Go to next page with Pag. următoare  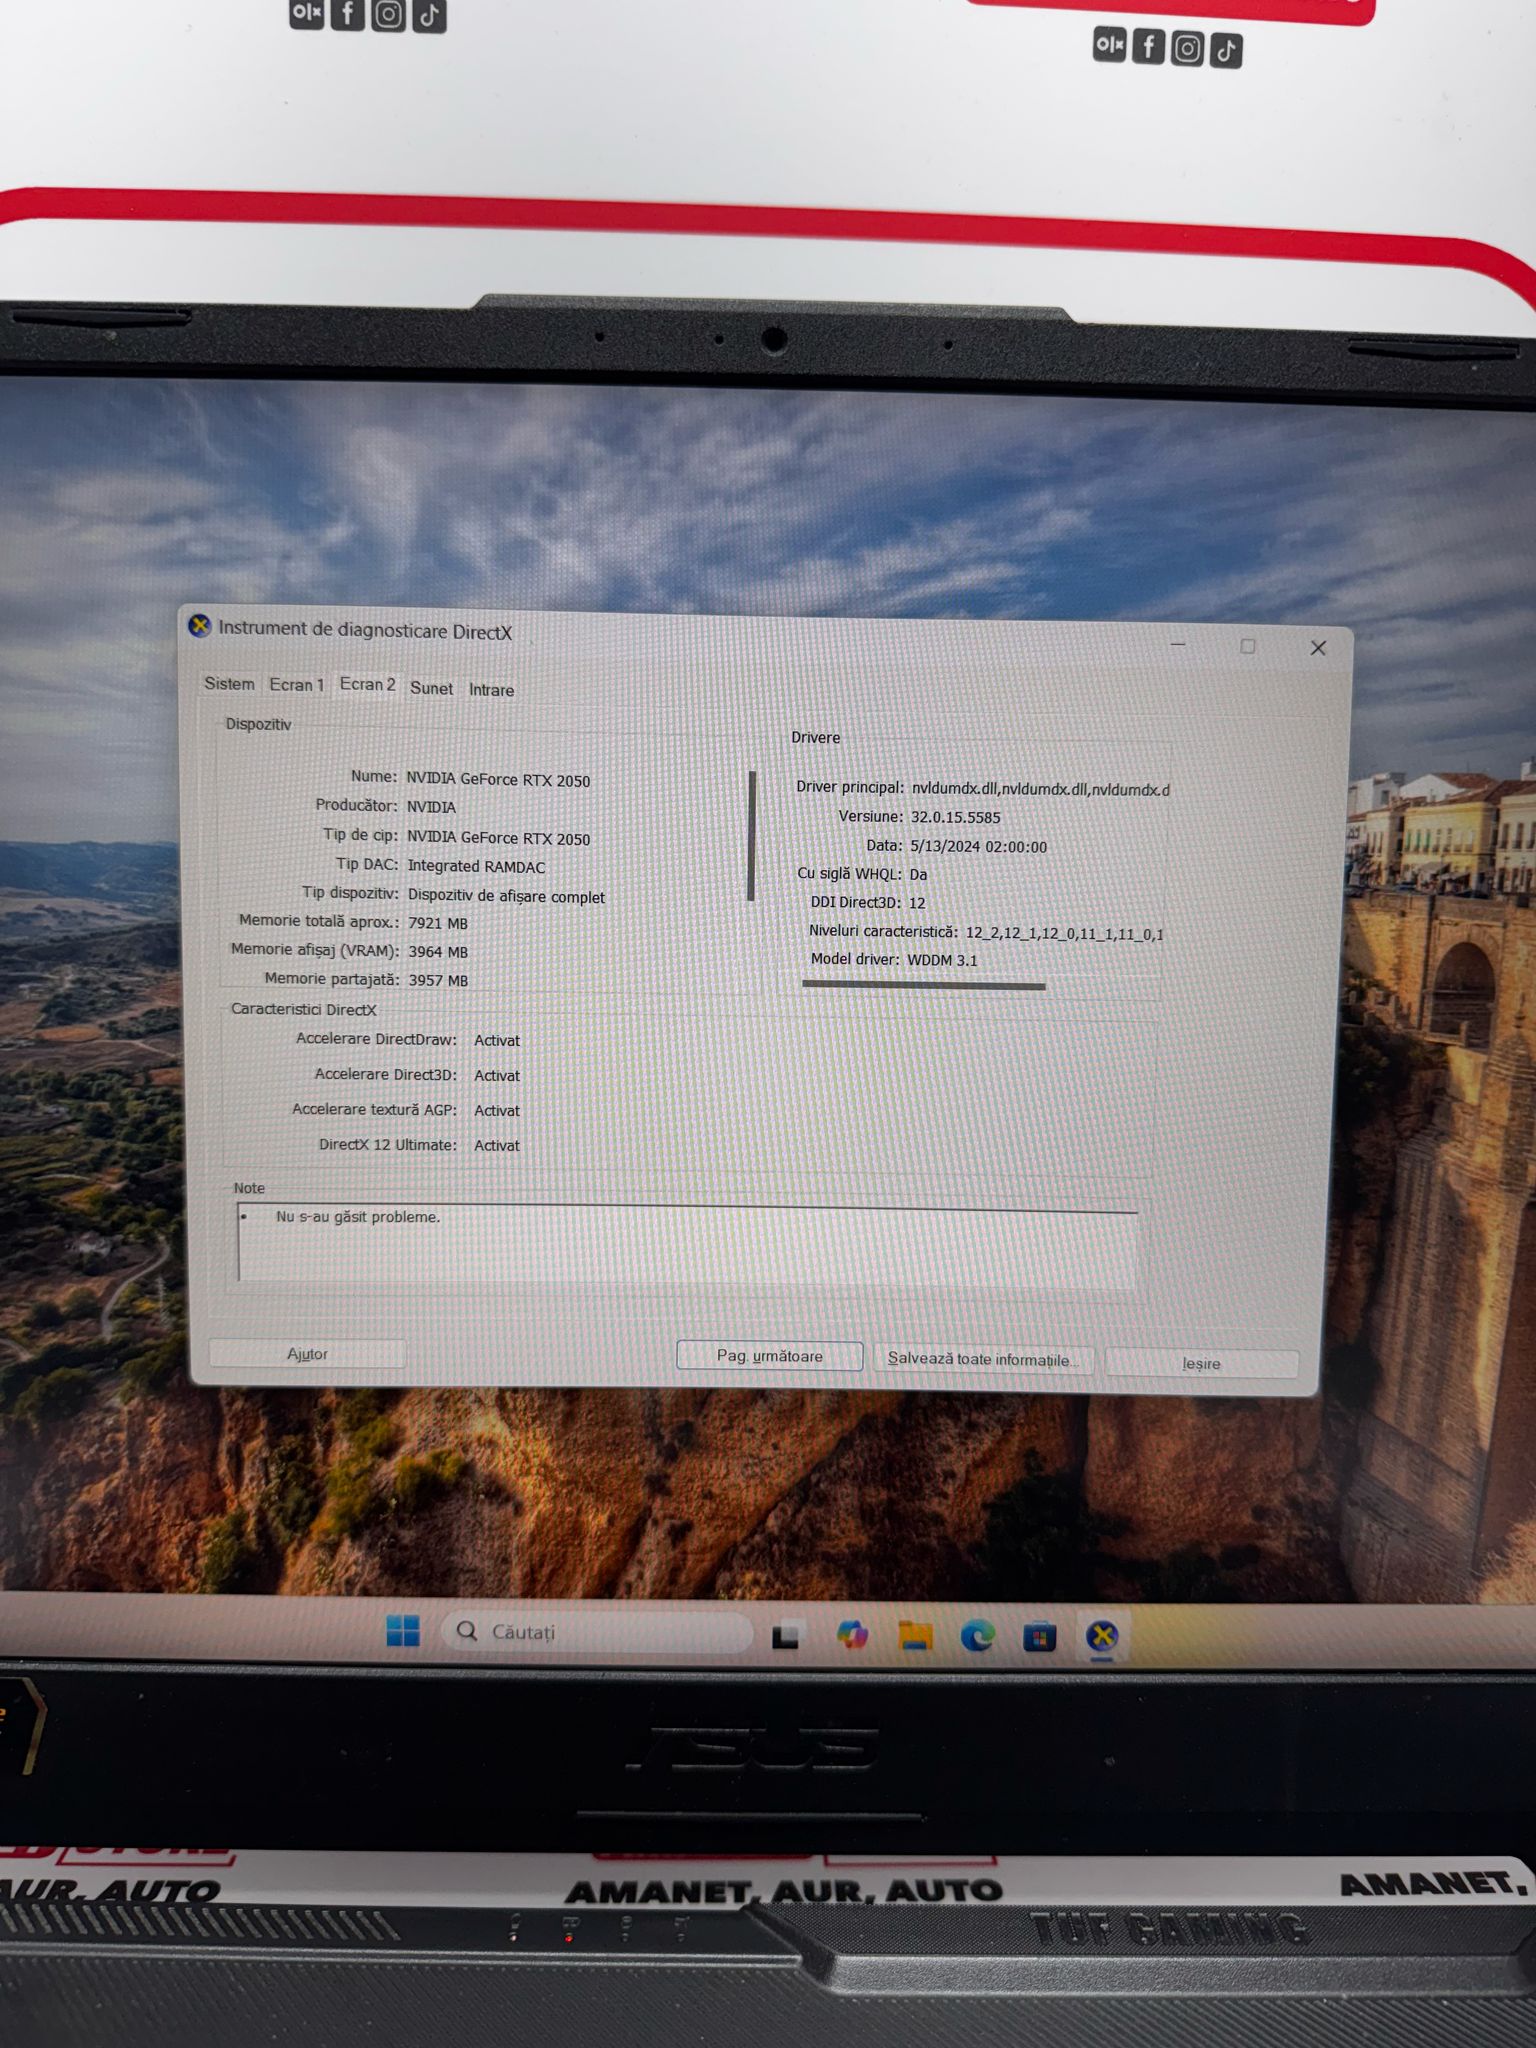click(770, 1356)
